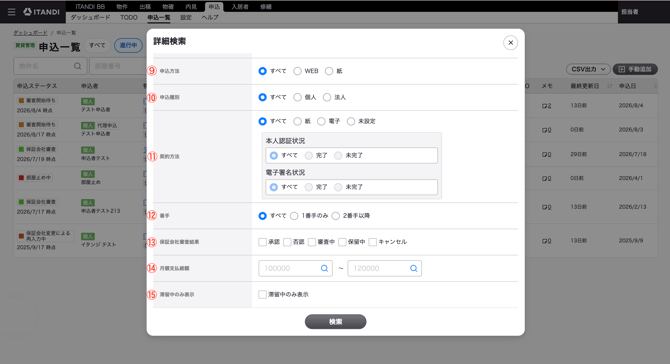Open the 内見 top menu
670x364 pixels.
191,6
